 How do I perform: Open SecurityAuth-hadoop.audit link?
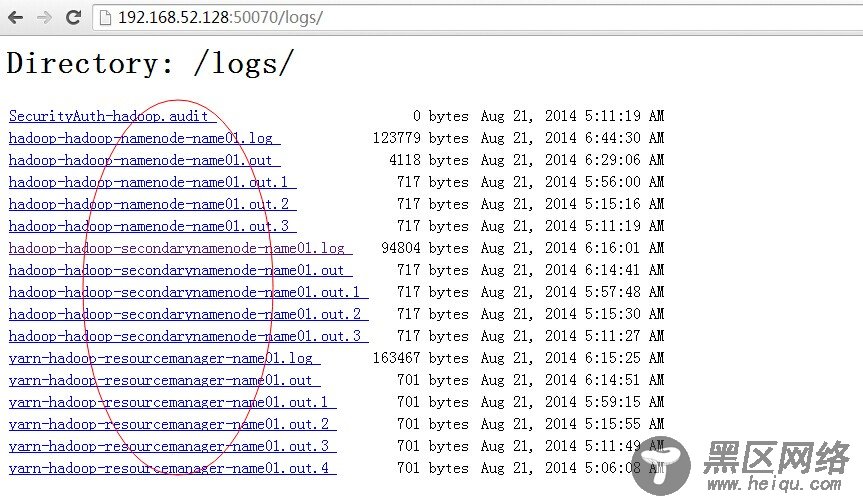click(x=113, y=116)
